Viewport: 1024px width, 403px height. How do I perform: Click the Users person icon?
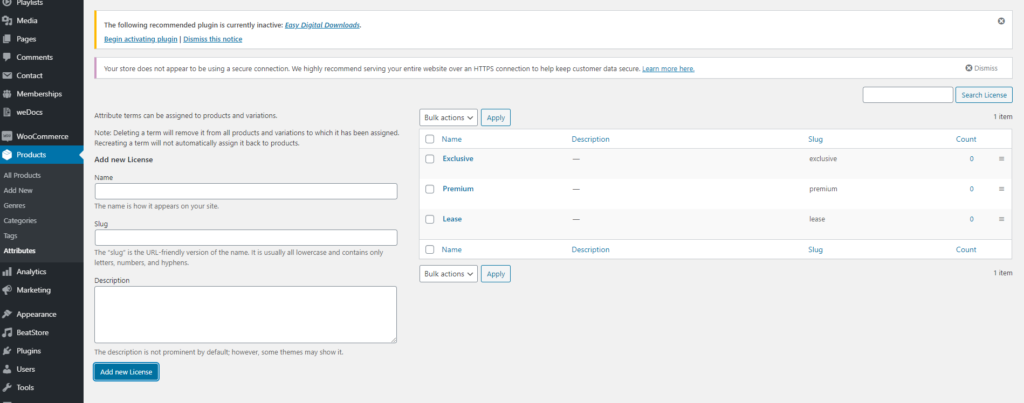click(7, 369)
